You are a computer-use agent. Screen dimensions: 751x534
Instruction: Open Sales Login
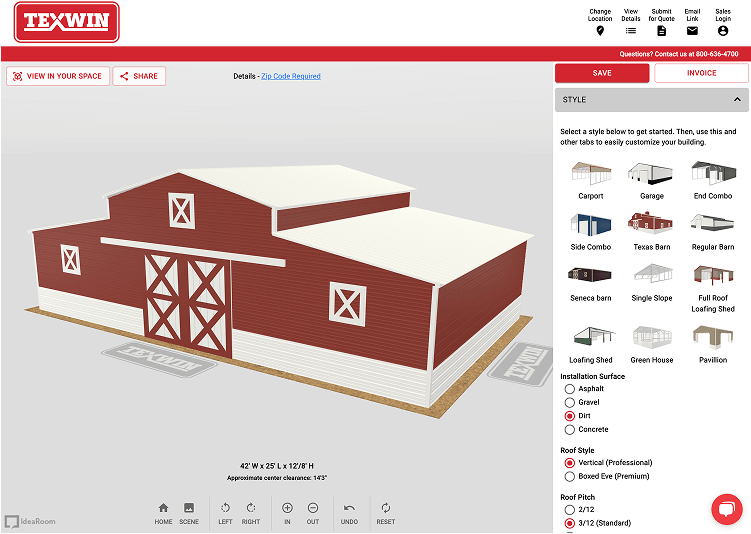[723, 31]
